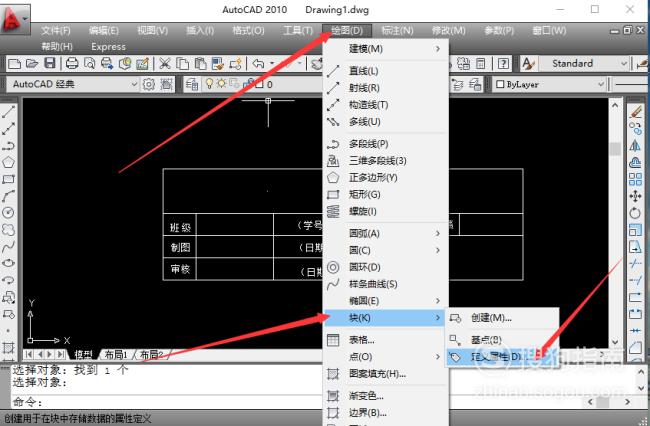Select the Revision Cloud tool in left toolbar
The width and height of the screenshot is (650, 426).
coord(8,230)
